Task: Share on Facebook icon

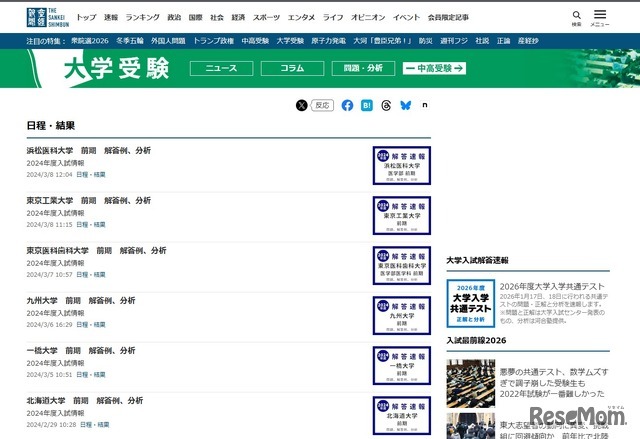Action: point(347,105)
